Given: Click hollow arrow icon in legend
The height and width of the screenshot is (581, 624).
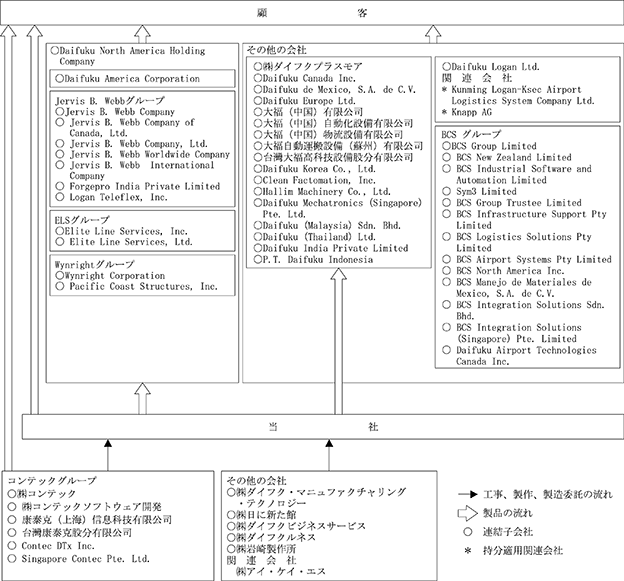Looking at the screenshot, I should (467, 514).
